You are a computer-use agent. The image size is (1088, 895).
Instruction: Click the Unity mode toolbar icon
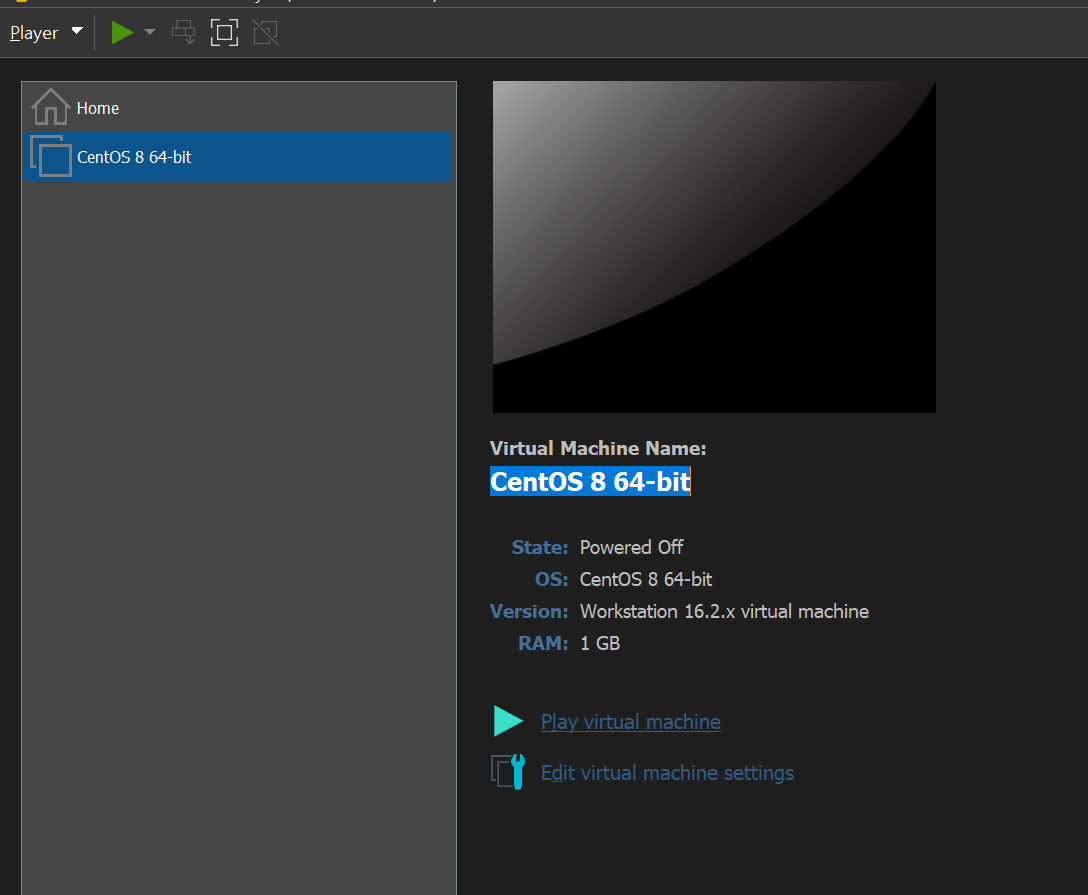[x=266, y=33]
